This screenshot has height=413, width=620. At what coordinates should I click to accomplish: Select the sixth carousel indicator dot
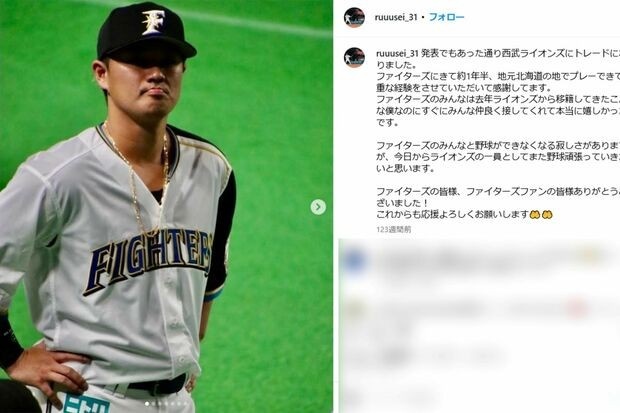[x=179, y=404]
